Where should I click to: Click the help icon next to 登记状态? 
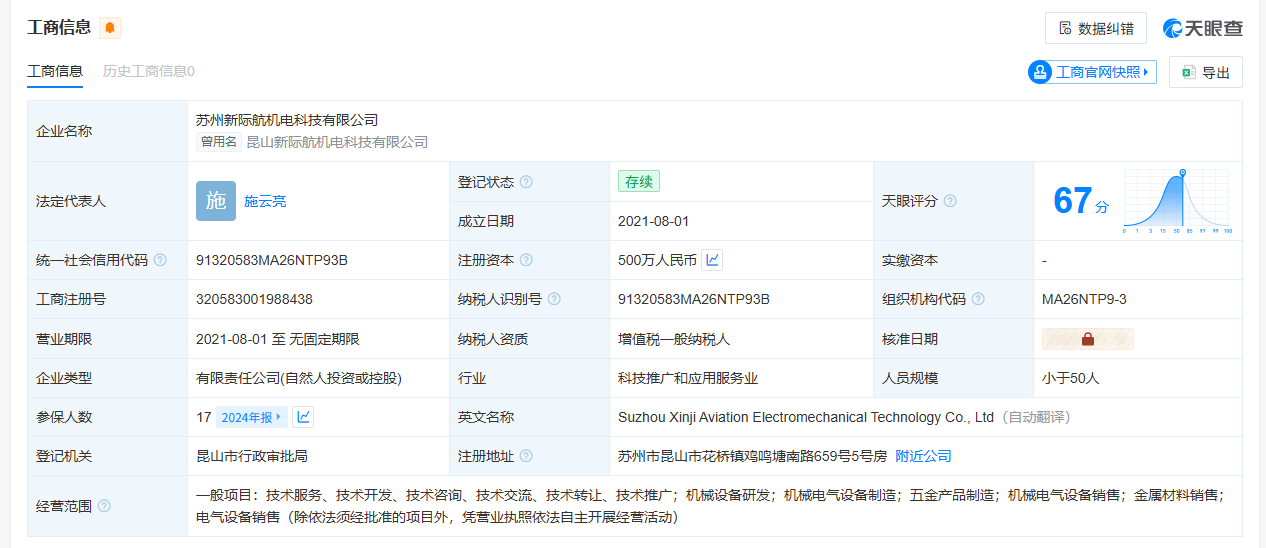[x=526, y=182]
